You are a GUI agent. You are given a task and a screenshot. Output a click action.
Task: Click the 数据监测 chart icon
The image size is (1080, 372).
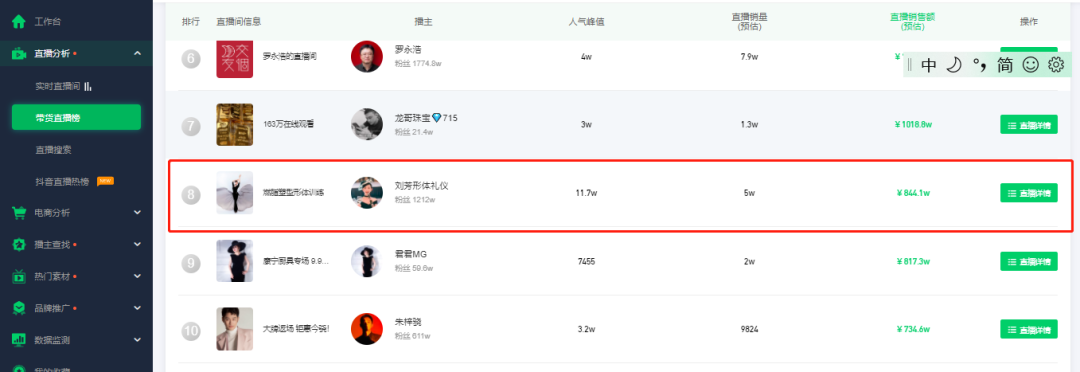coord(19,340)
